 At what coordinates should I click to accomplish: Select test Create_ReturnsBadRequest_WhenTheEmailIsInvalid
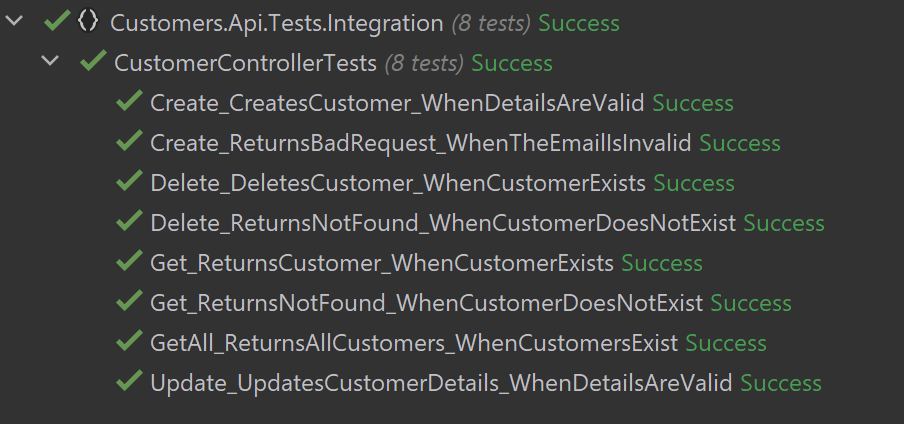tap(420, 143)
